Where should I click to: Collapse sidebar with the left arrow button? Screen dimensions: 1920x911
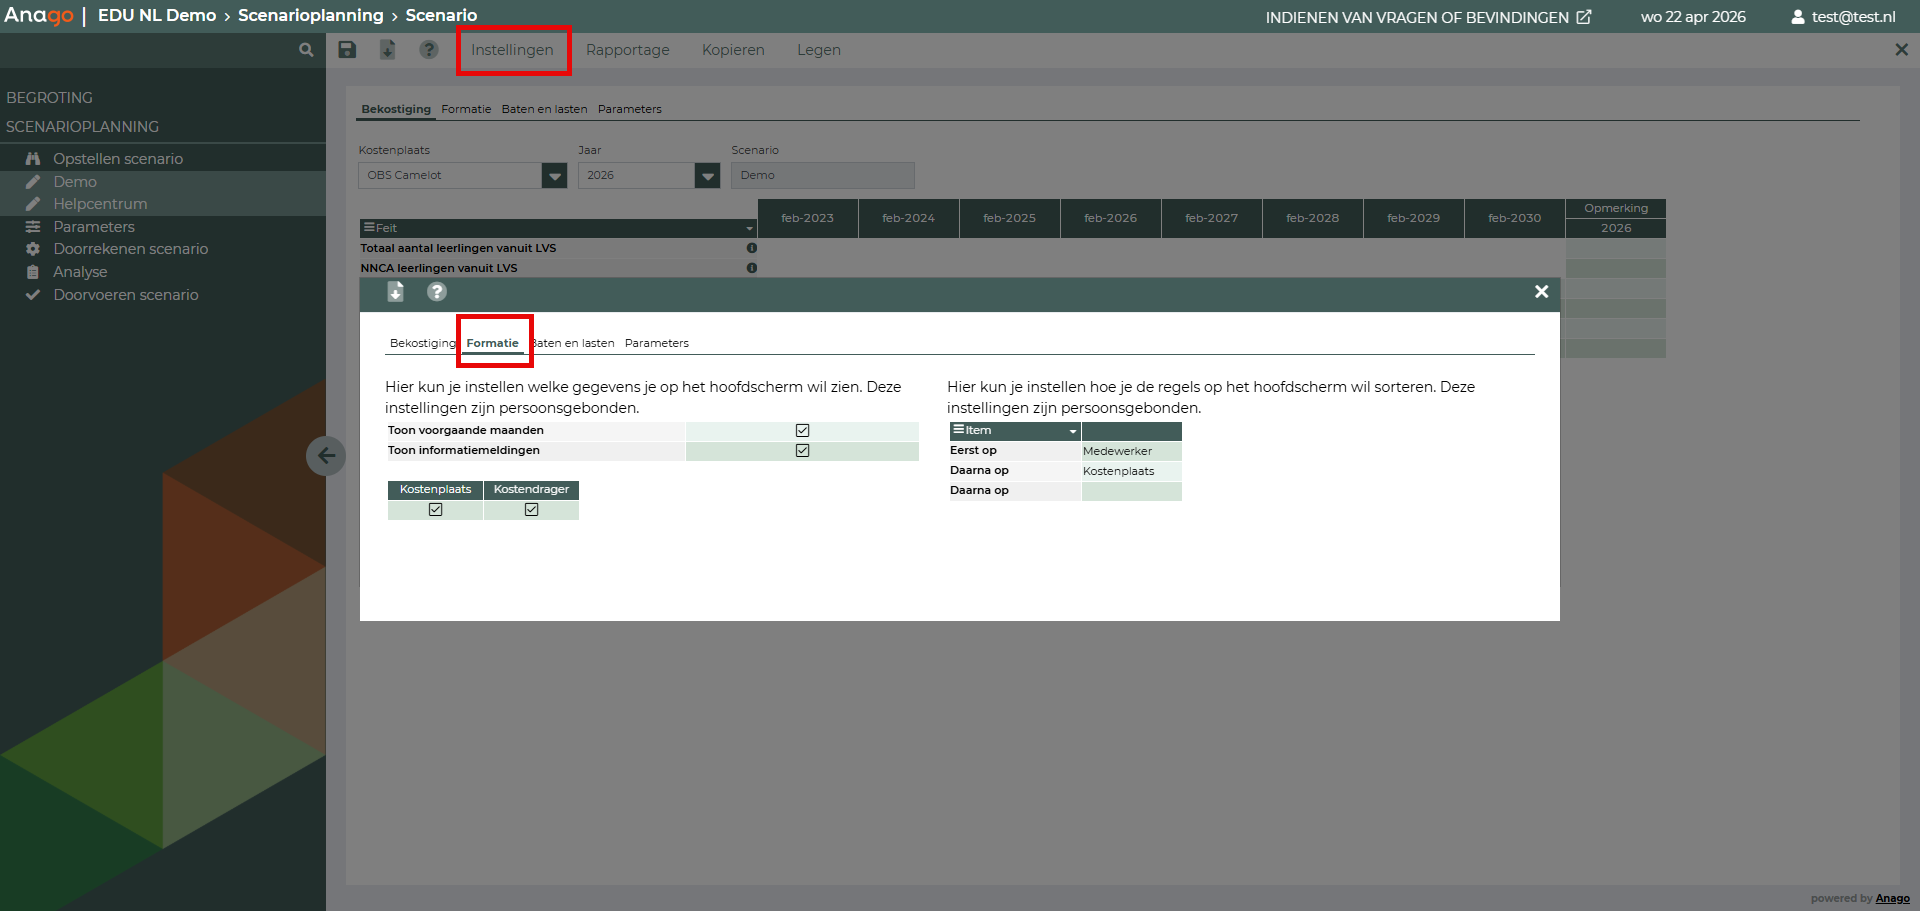pyautogui.click(x=326, y=456)
